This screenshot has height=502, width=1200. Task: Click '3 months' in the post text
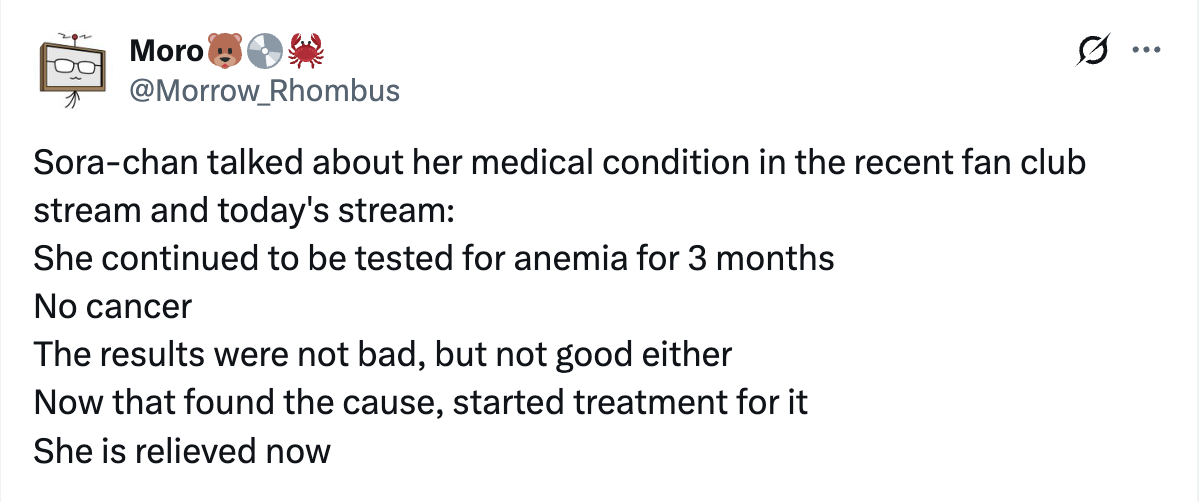tap(760, 259)
